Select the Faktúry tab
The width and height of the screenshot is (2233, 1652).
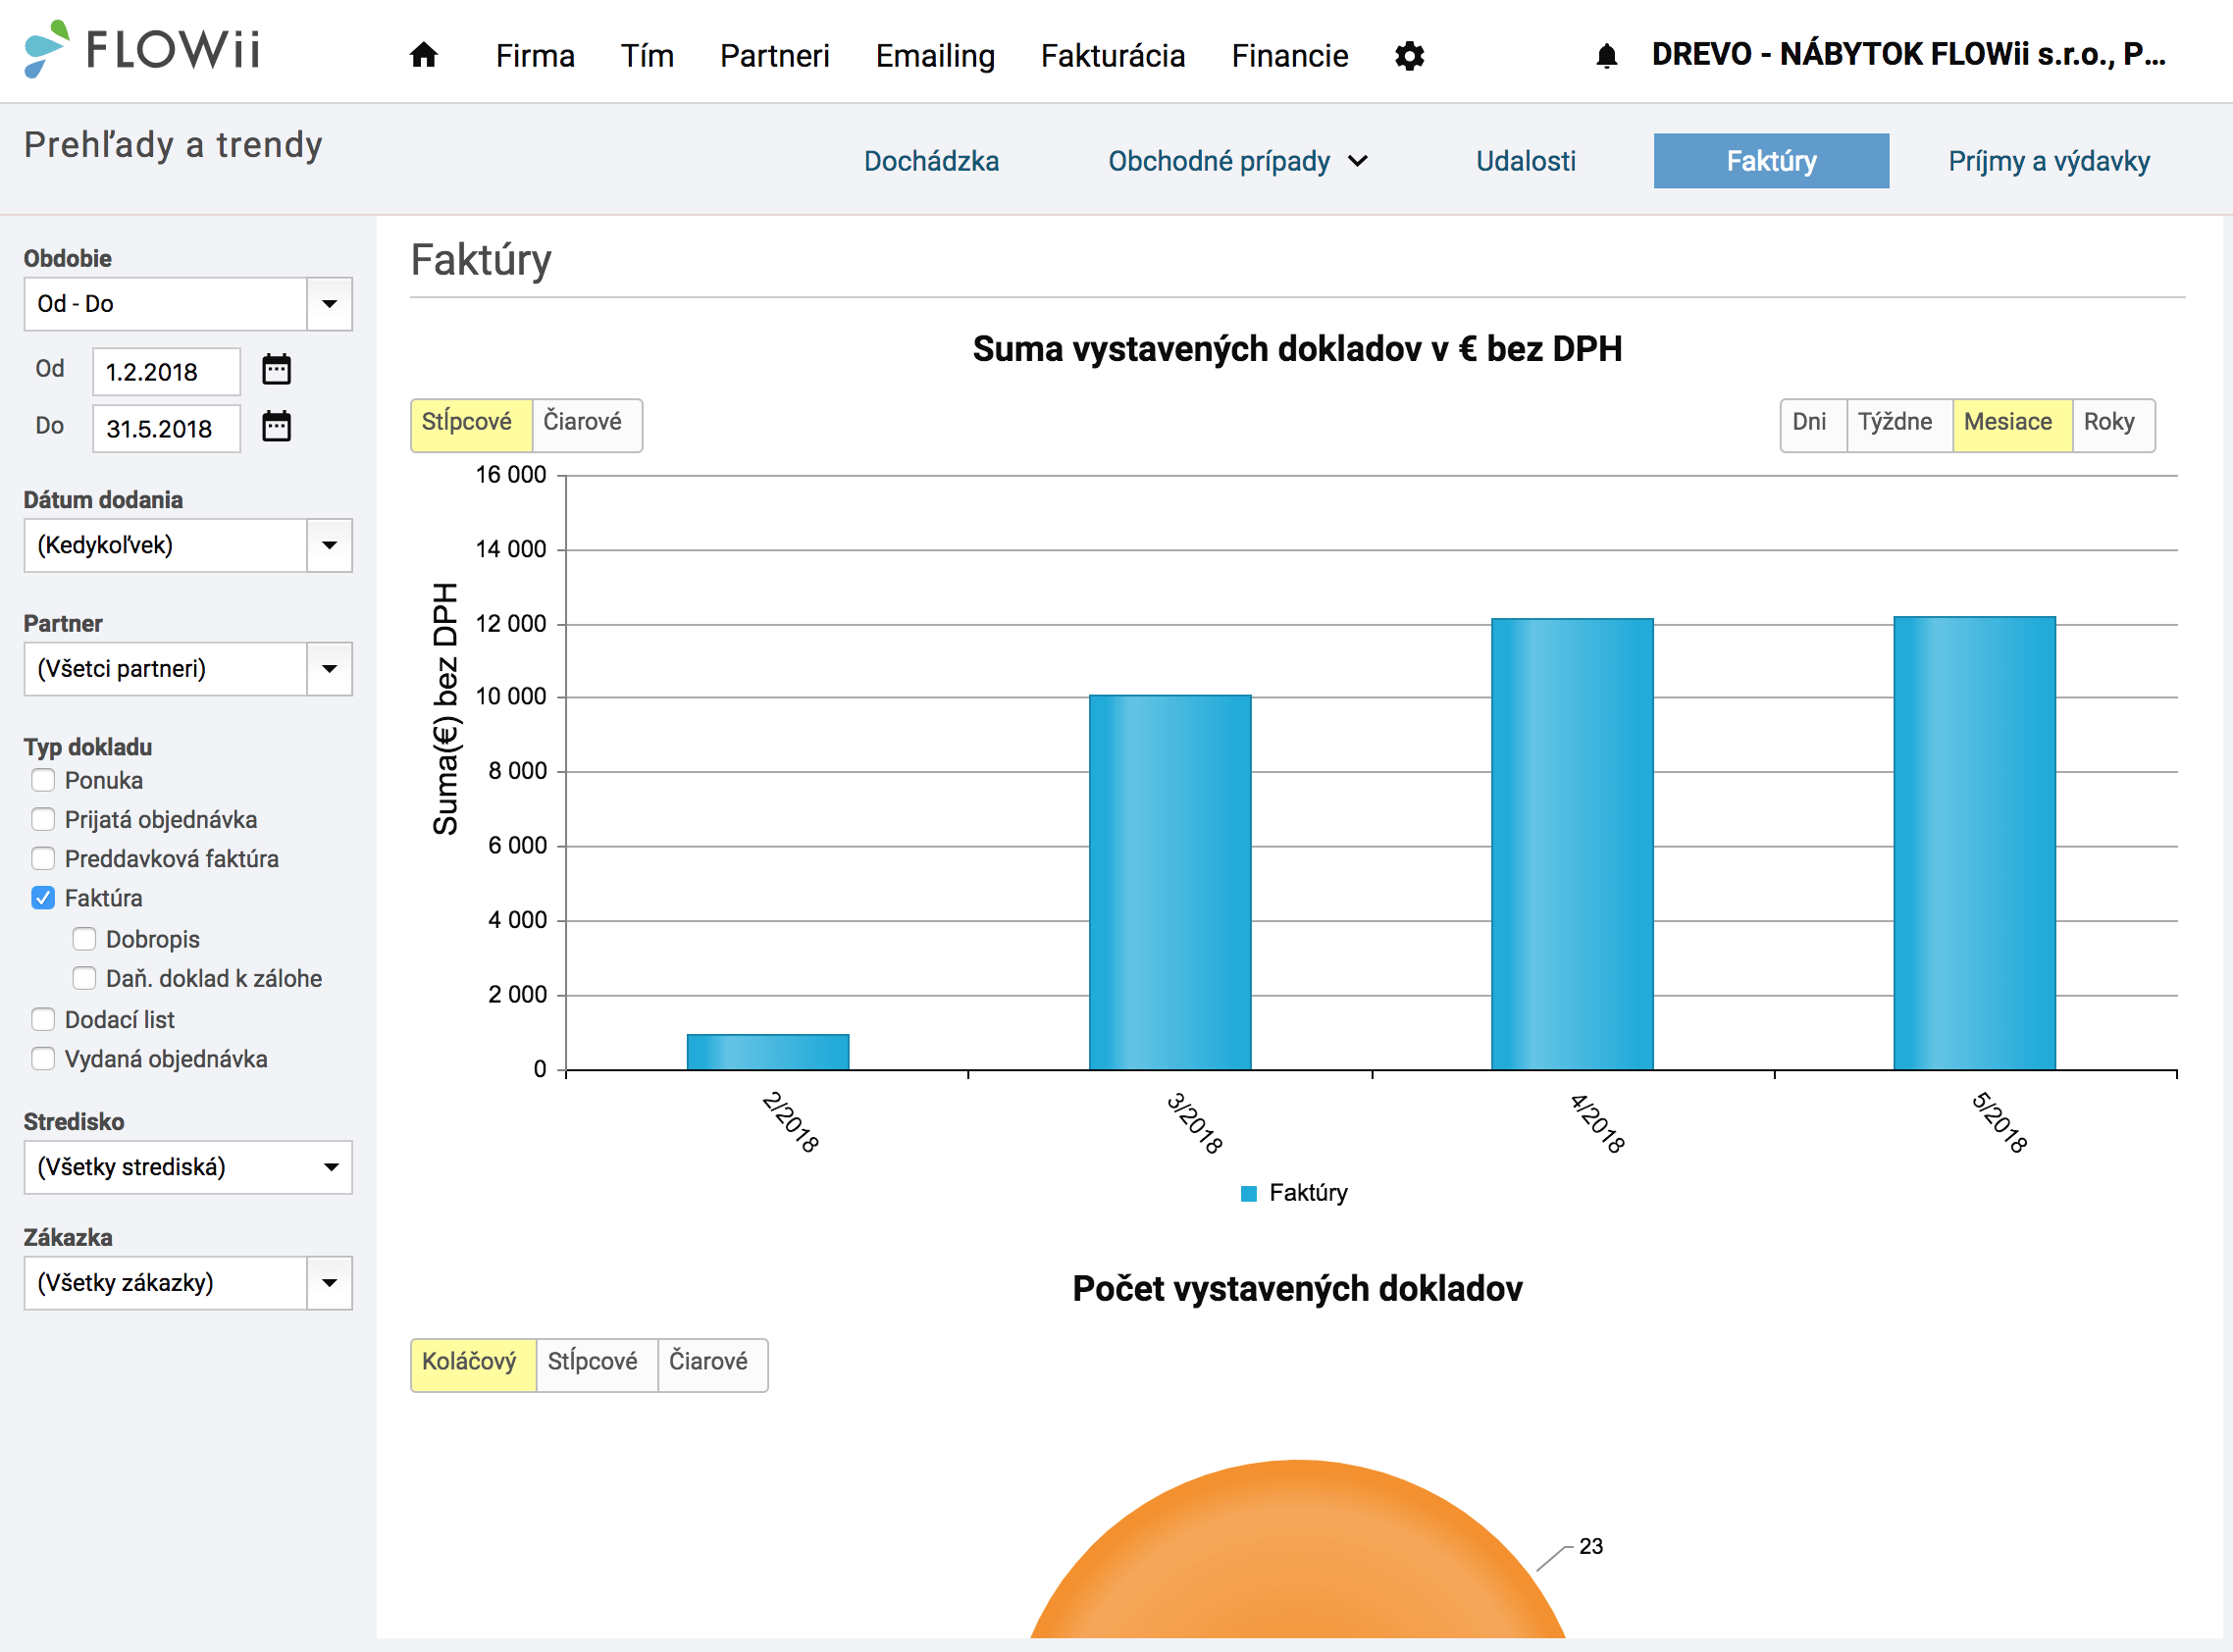(1771, 161)
